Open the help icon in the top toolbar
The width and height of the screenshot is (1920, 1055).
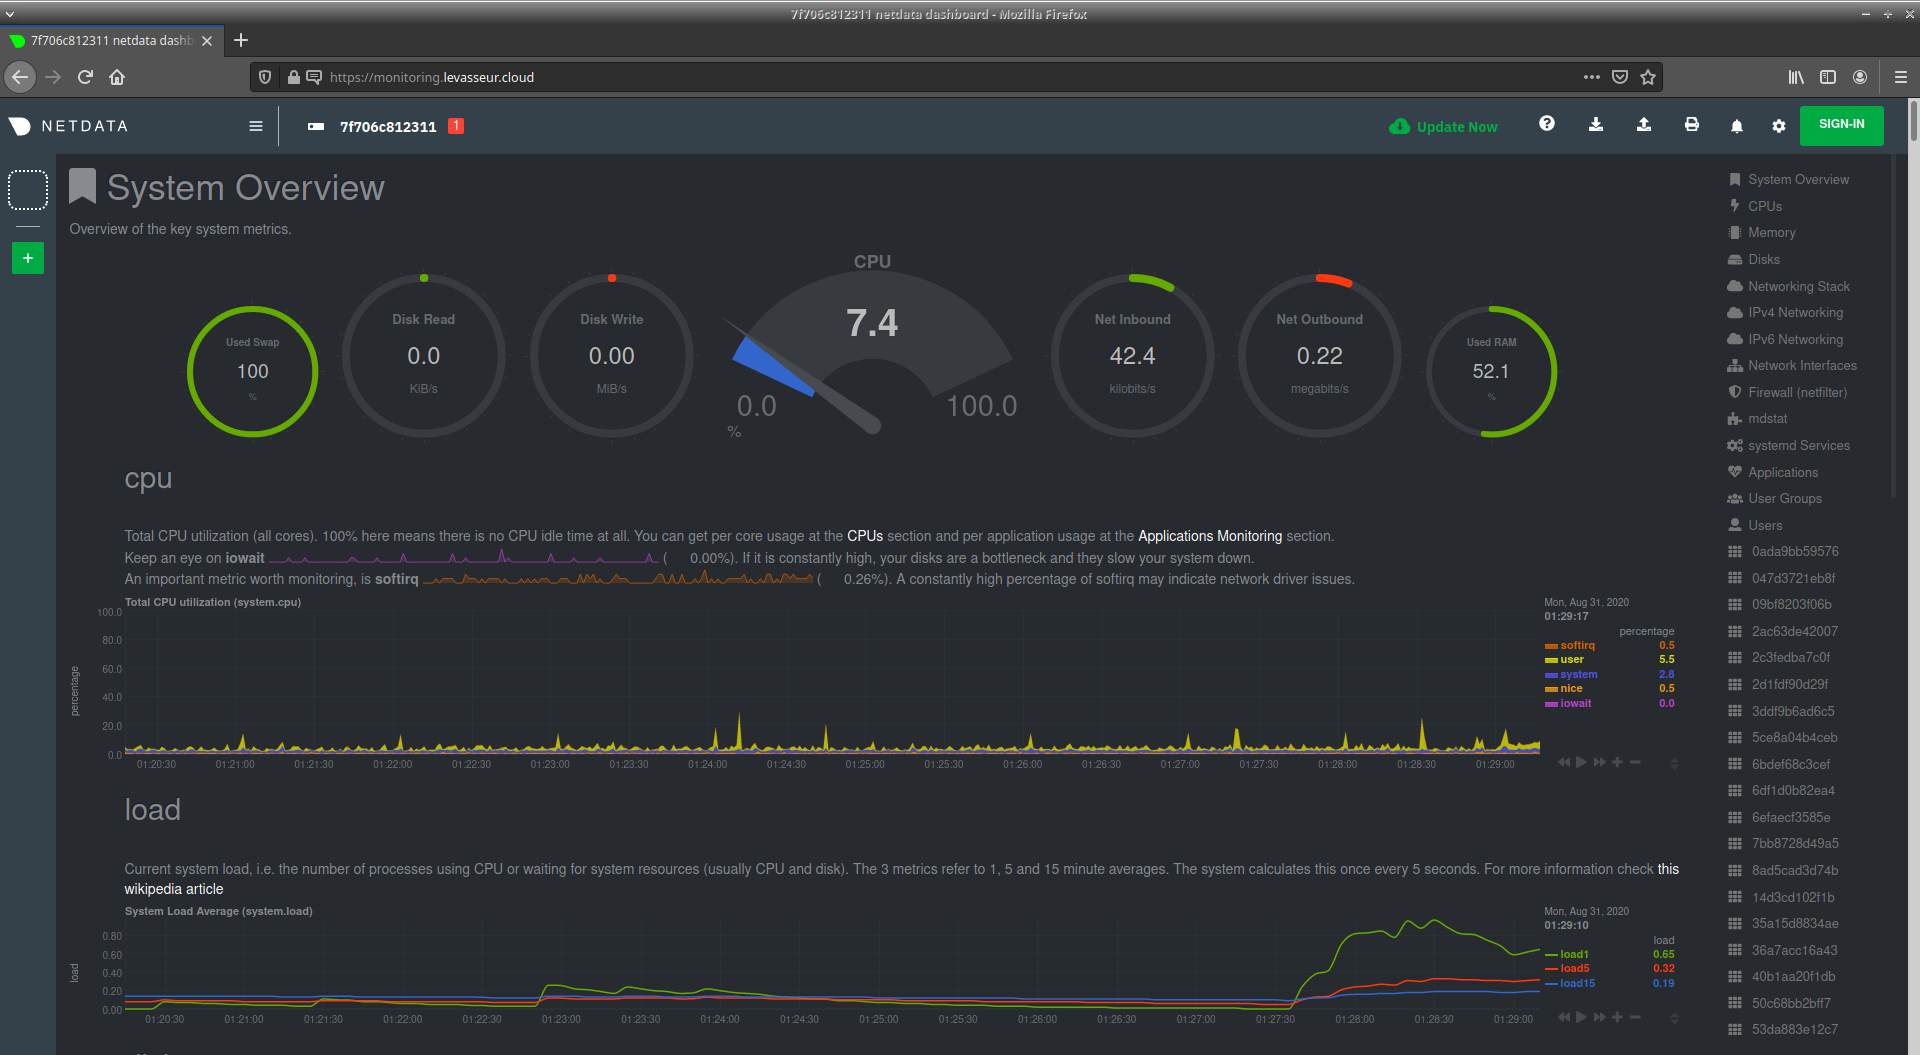click(1547, 124)
